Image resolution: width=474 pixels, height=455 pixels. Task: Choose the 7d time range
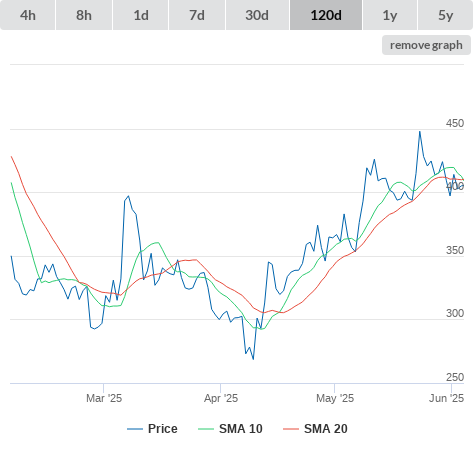[x=197, y=15]
